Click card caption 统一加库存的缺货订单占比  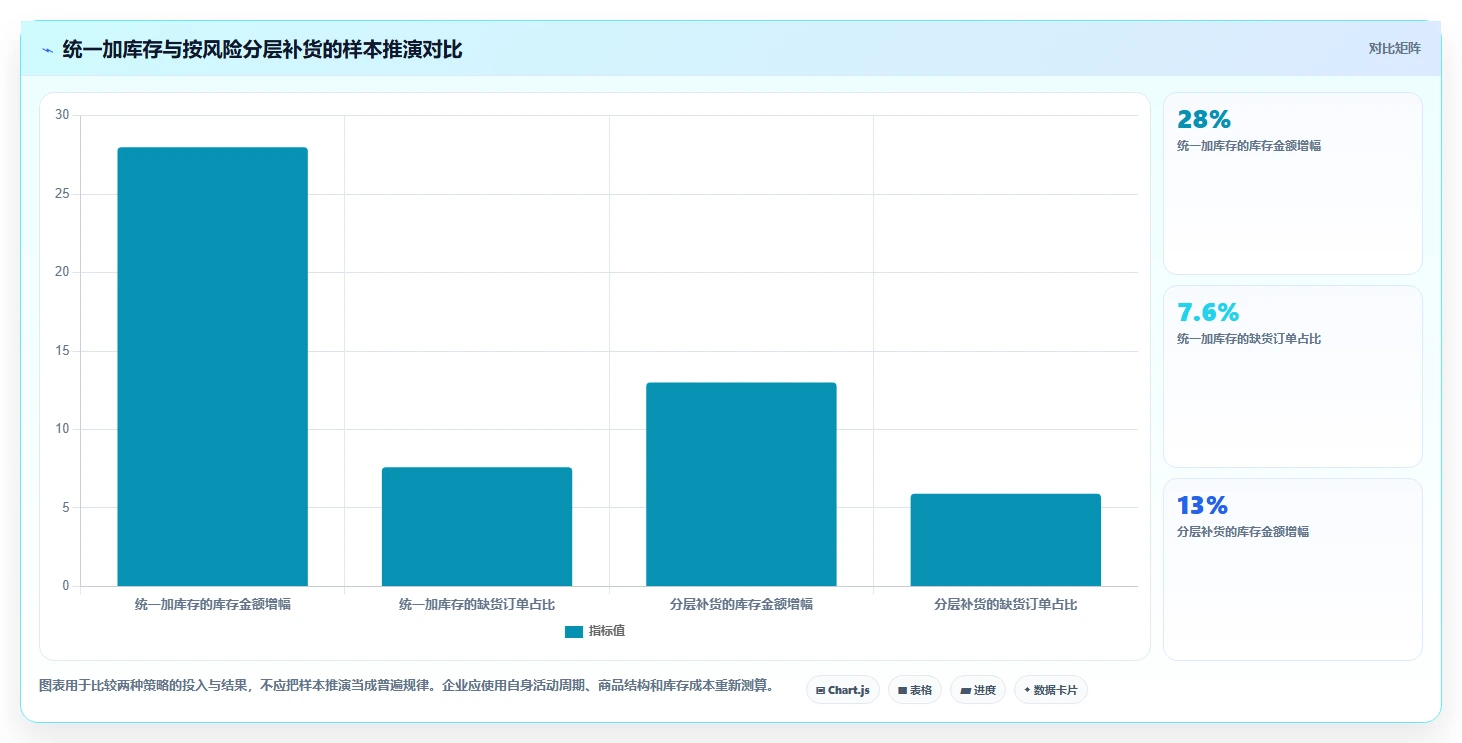coord(1249,339)
